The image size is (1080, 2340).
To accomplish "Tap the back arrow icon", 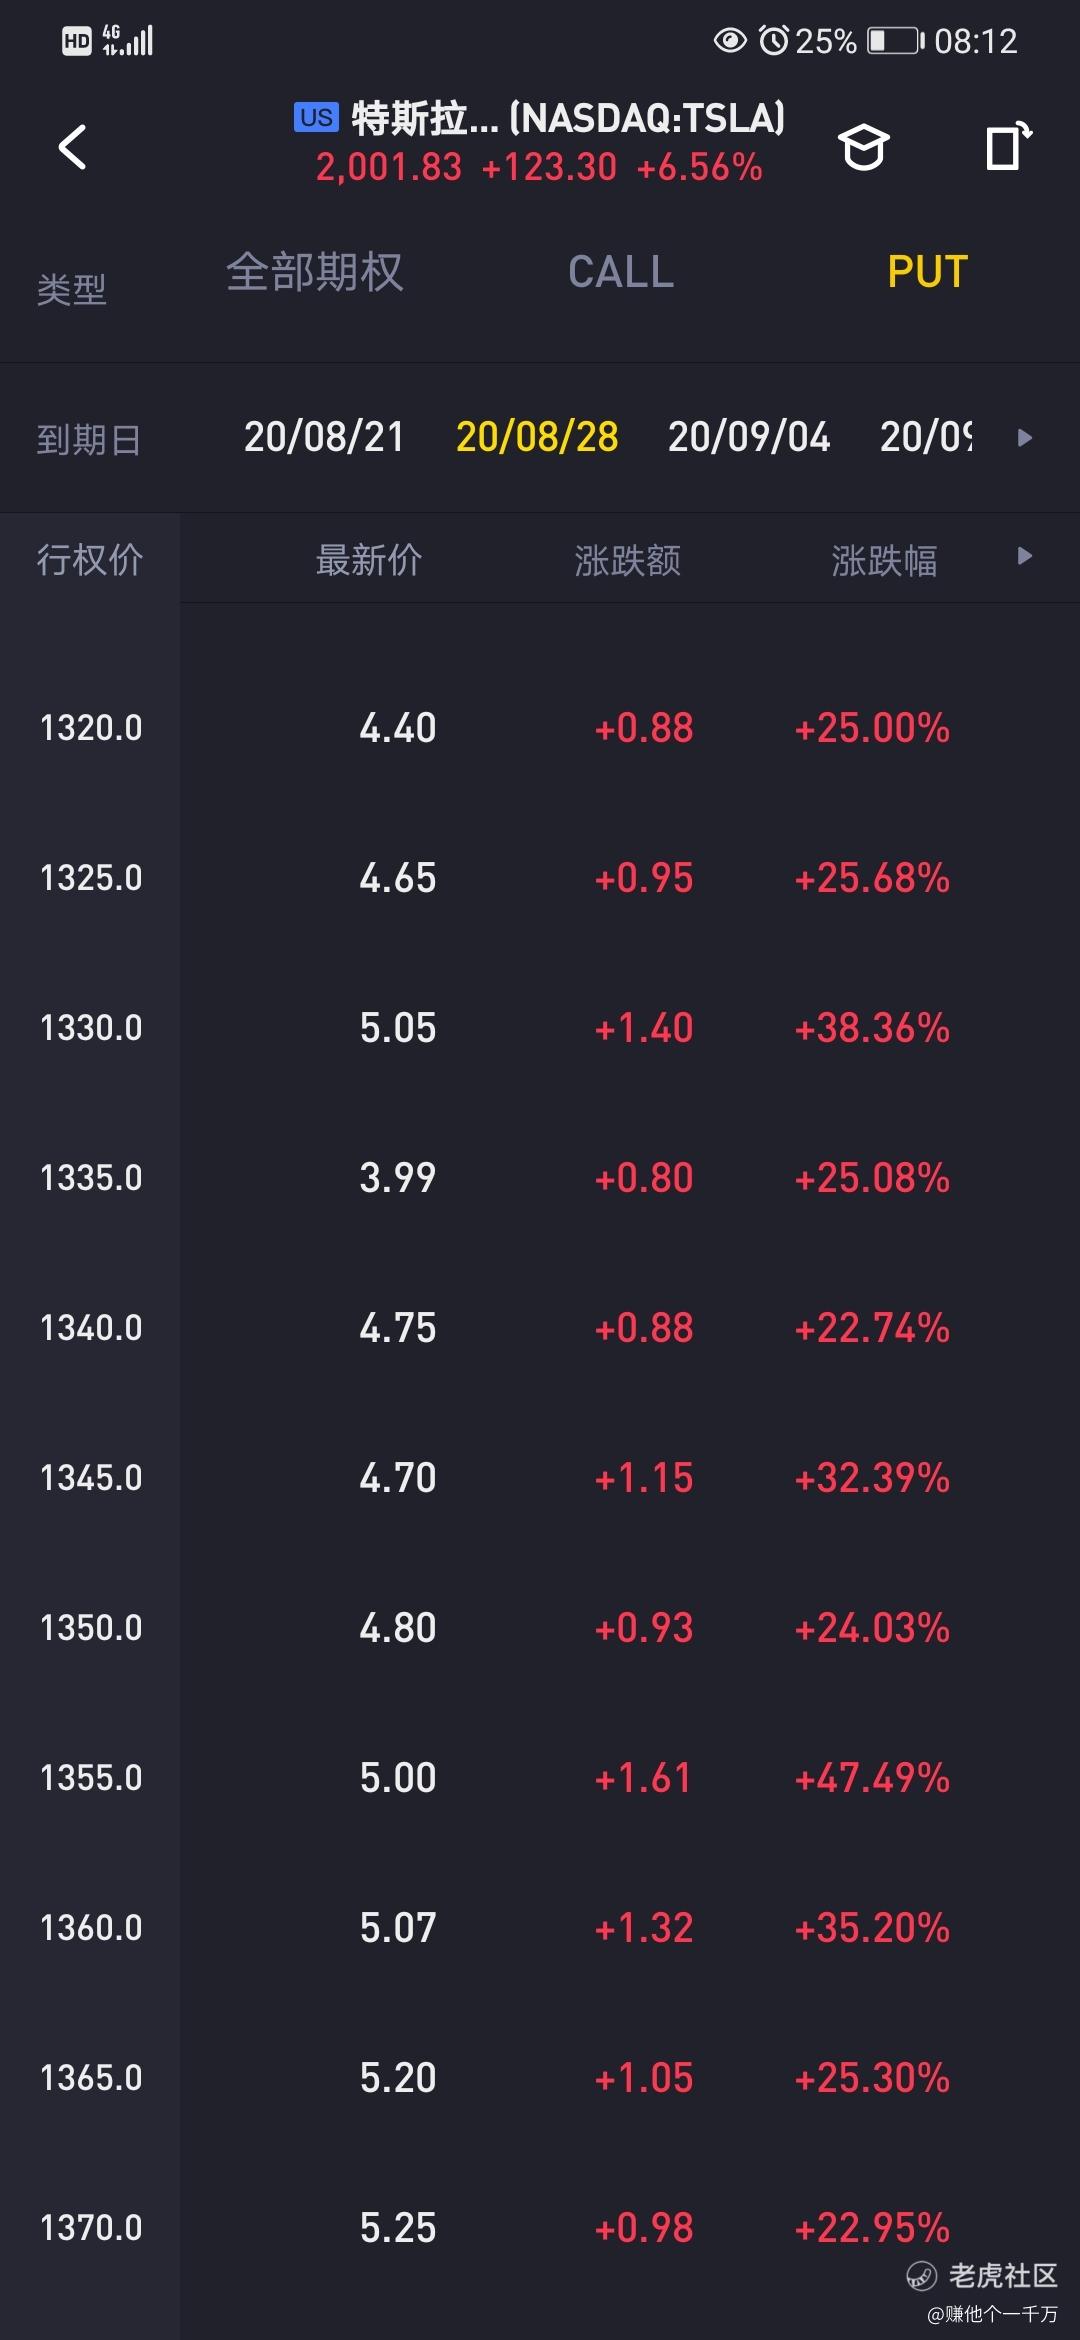I will click(x=73, y=148).
